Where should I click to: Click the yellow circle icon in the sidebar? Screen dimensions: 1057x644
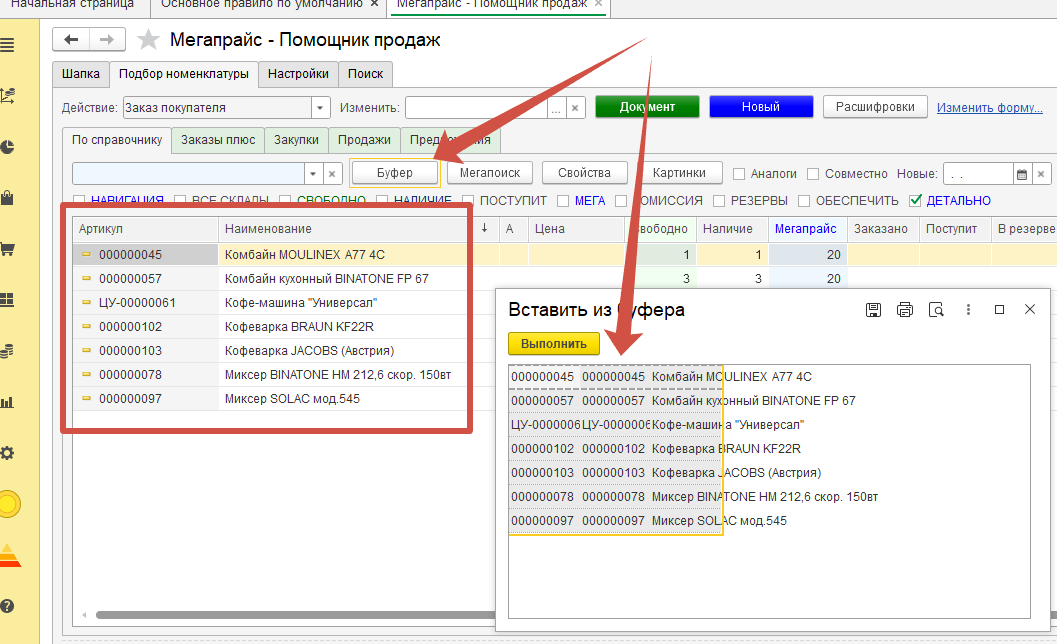point(9,504)
